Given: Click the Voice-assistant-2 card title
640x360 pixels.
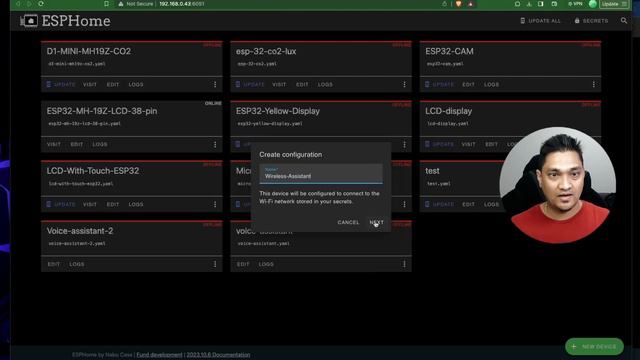Looking at the screenshot, I should click(x=80, y=231).
